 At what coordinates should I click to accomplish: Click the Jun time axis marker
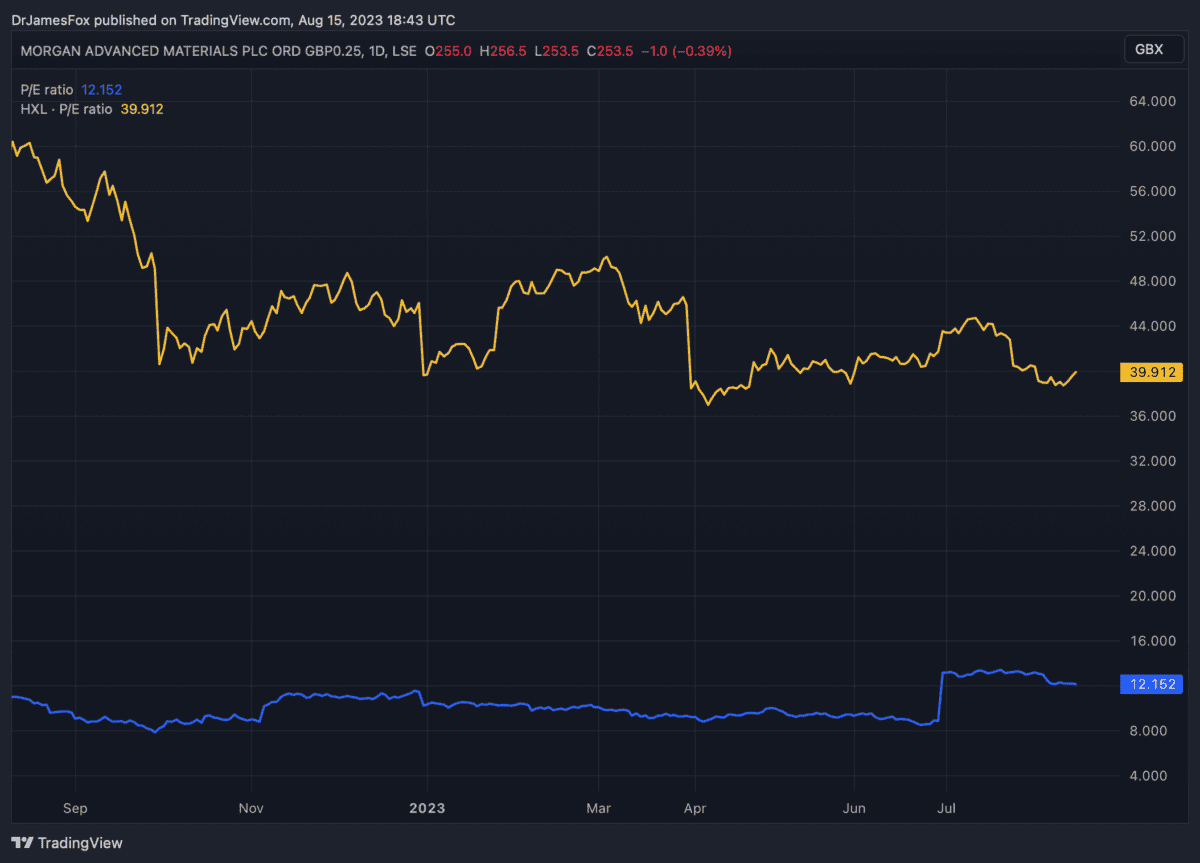pyautogui.click(x=855, y=807)
